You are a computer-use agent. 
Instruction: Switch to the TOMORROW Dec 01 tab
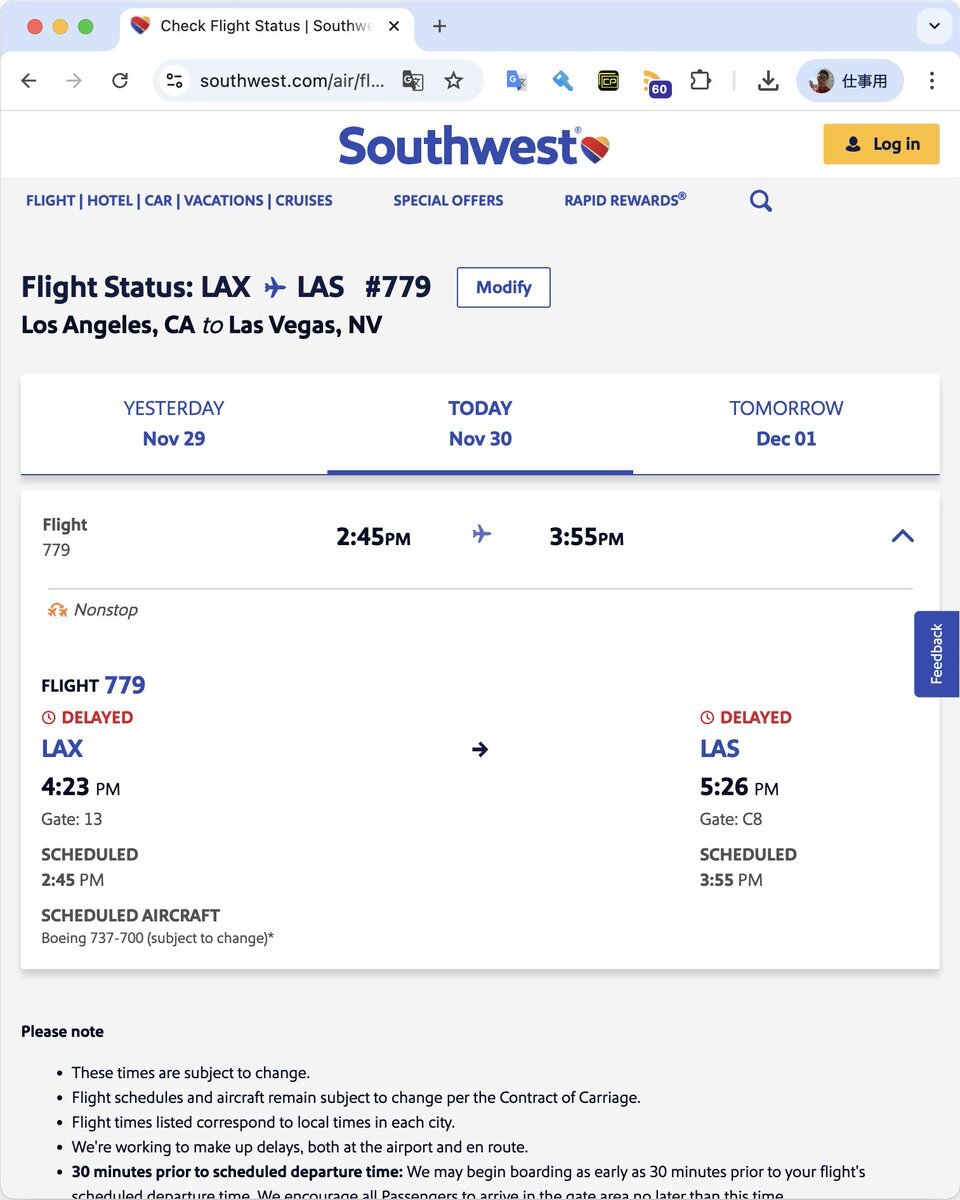786,423
